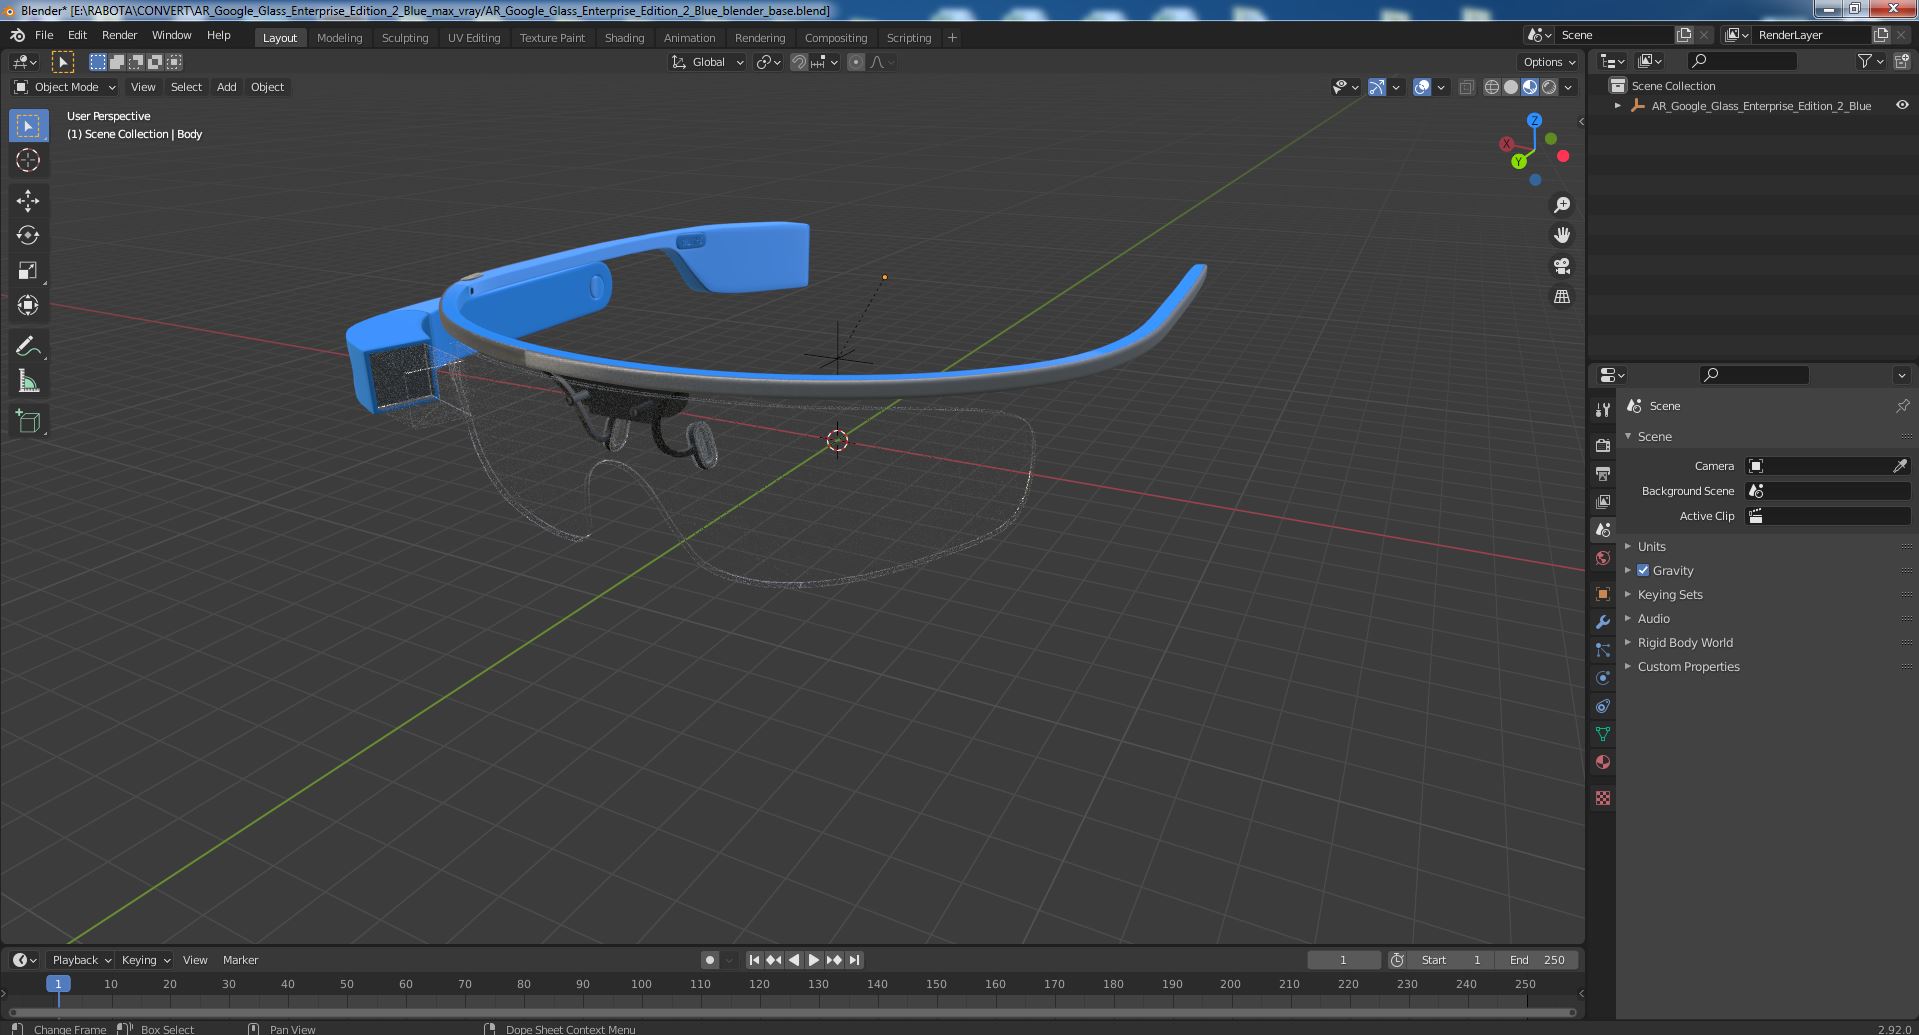The image size is (1919, 1035).
Task: Open Output properties tab
Action: pyautogui.click(x=1603, y=473)
